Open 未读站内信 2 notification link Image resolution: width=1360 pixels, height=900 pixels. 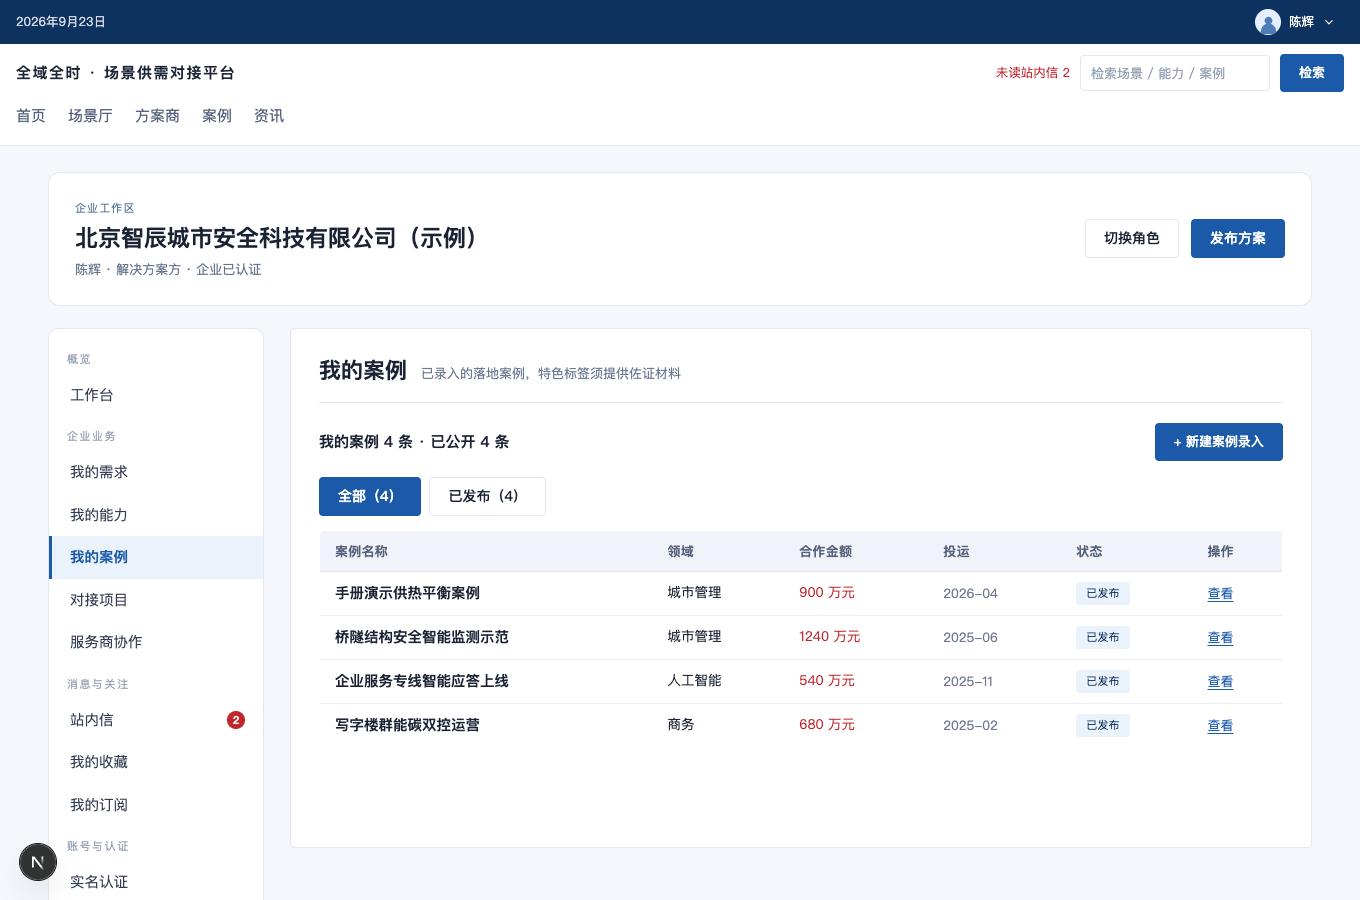pos(1032,73)
